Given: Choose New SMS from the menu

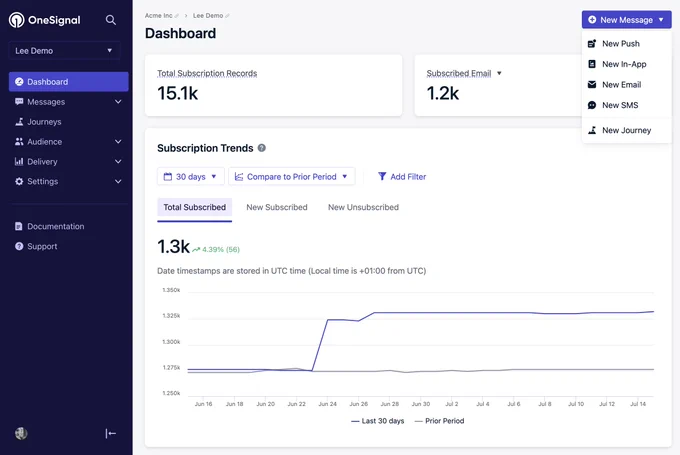Looking at the screenshot, I should 627,105.
